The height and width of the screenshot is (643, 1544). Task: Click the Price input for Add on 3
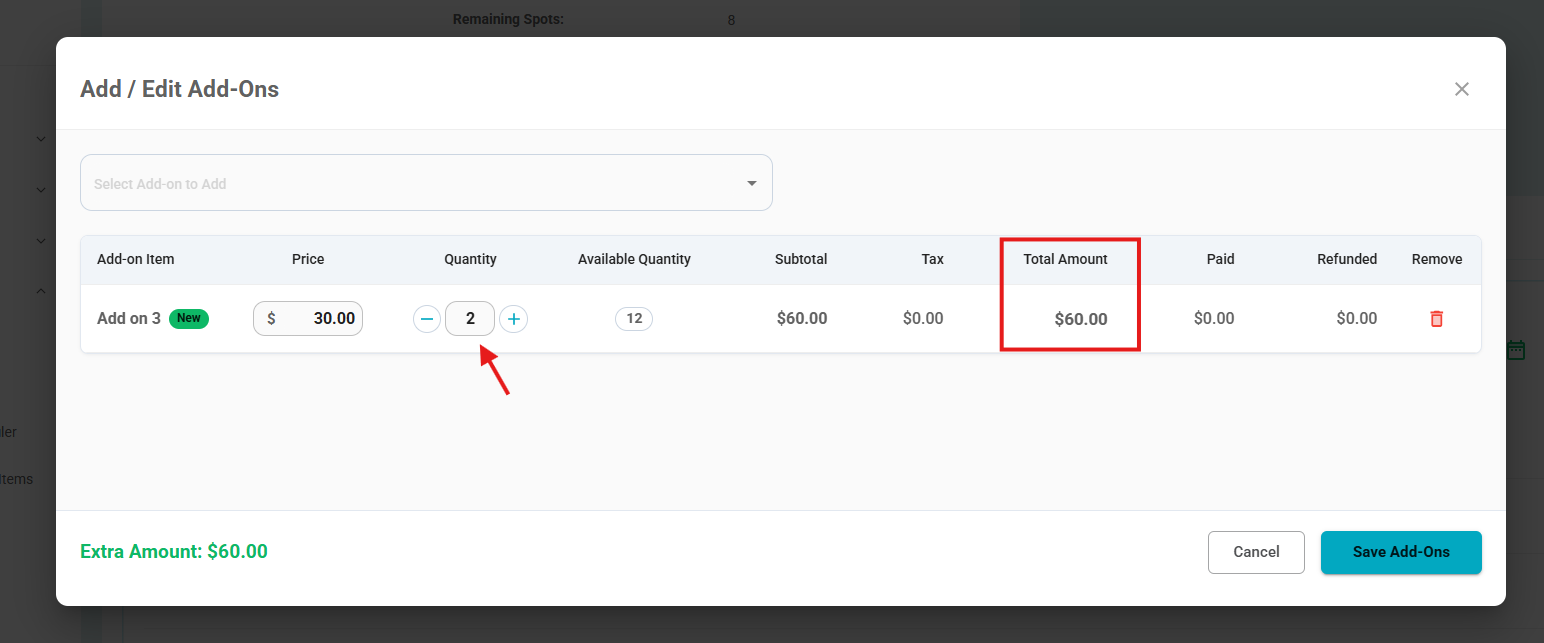(308, 318)
